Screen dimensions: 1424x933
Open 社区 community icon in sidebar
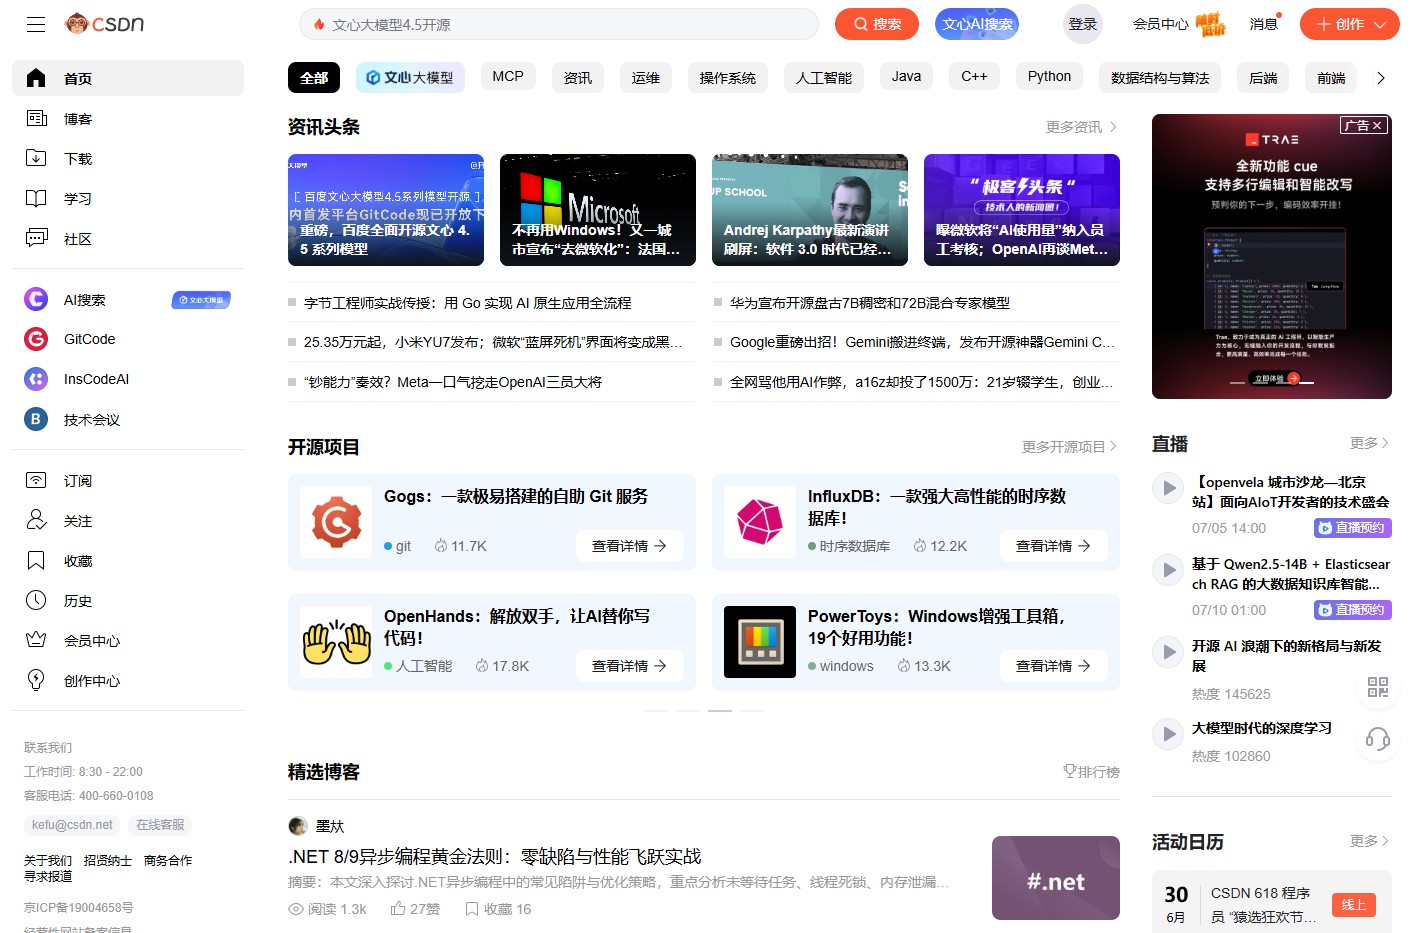tap(36, 238)
